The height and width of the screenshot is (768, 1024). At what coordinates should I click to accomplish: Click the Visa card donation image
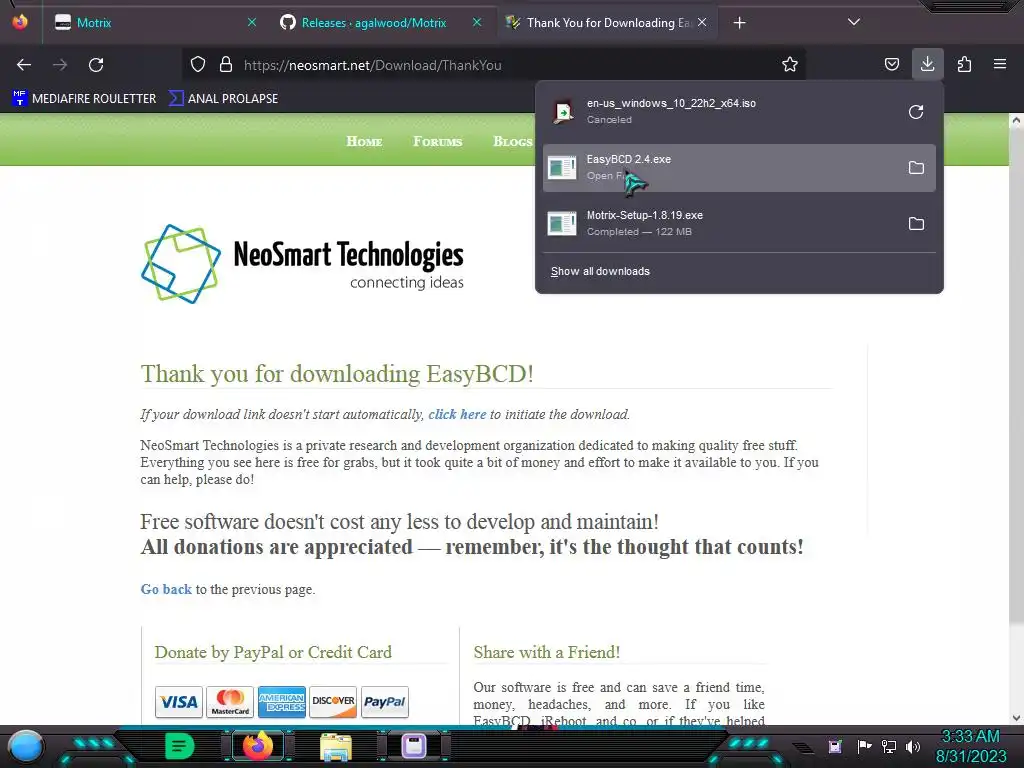tap(179, 702)
